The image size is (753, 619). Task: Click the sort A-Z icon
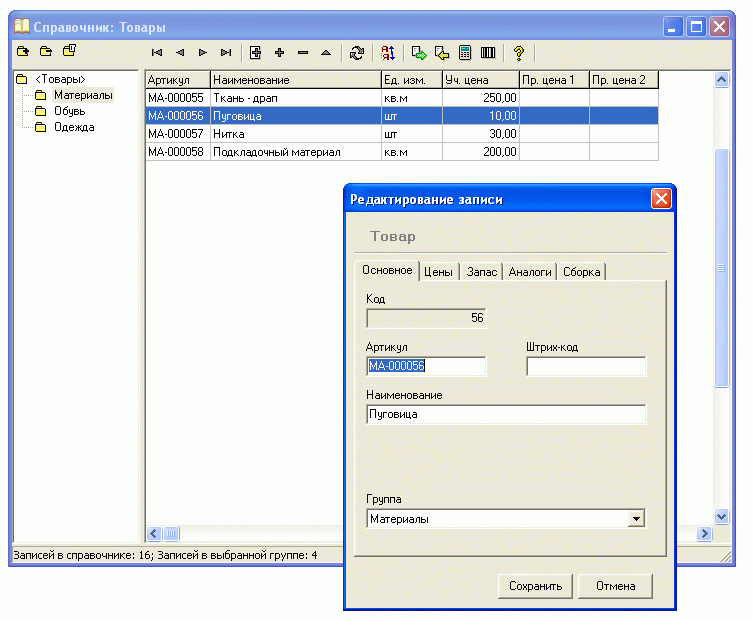[x=388, y=52]
